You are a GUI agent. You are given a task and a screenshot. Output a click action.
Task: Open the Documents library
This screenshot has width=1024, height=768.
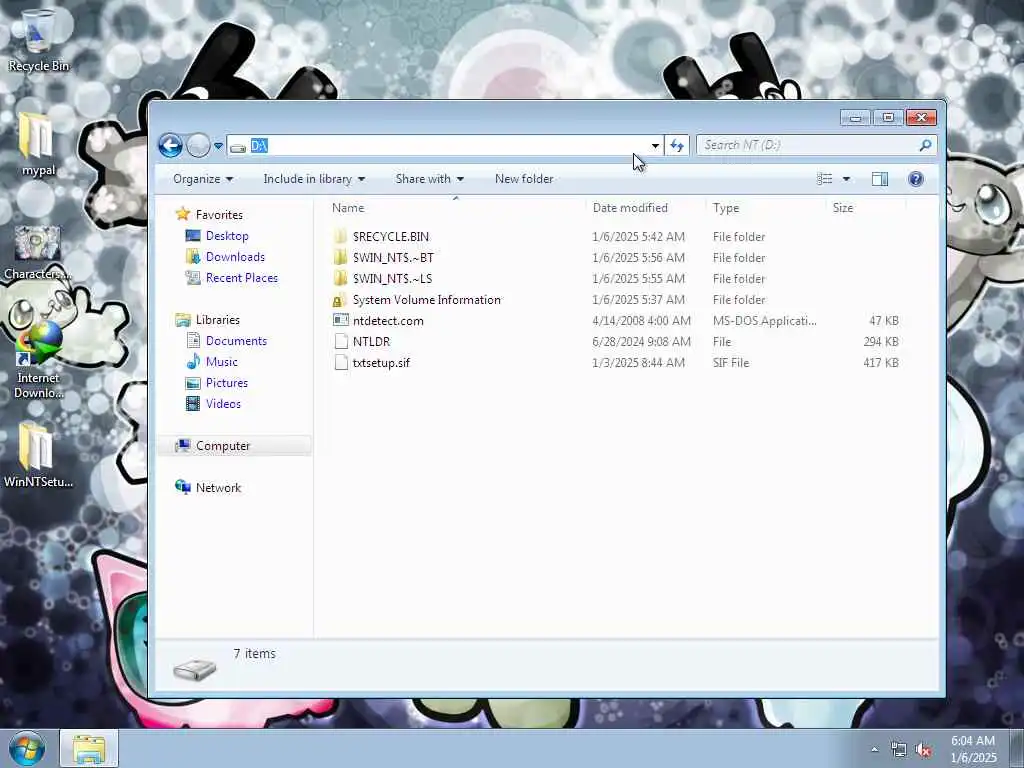pos(236,340)
